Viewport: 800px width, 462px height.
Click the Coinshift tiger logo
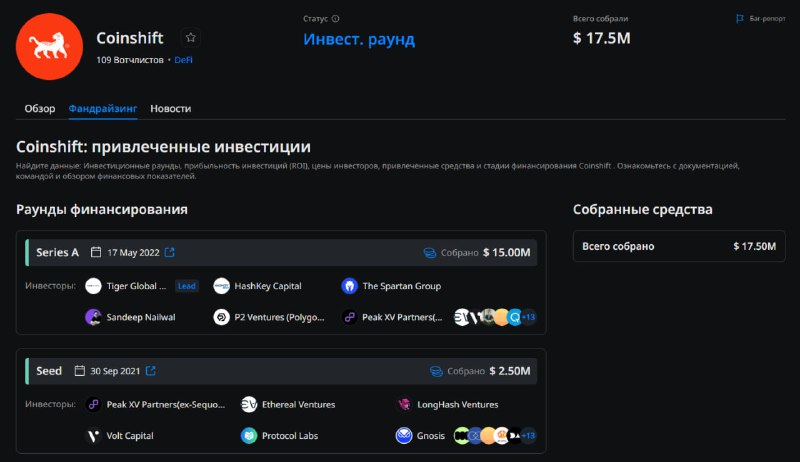click(x=49, y=46)
